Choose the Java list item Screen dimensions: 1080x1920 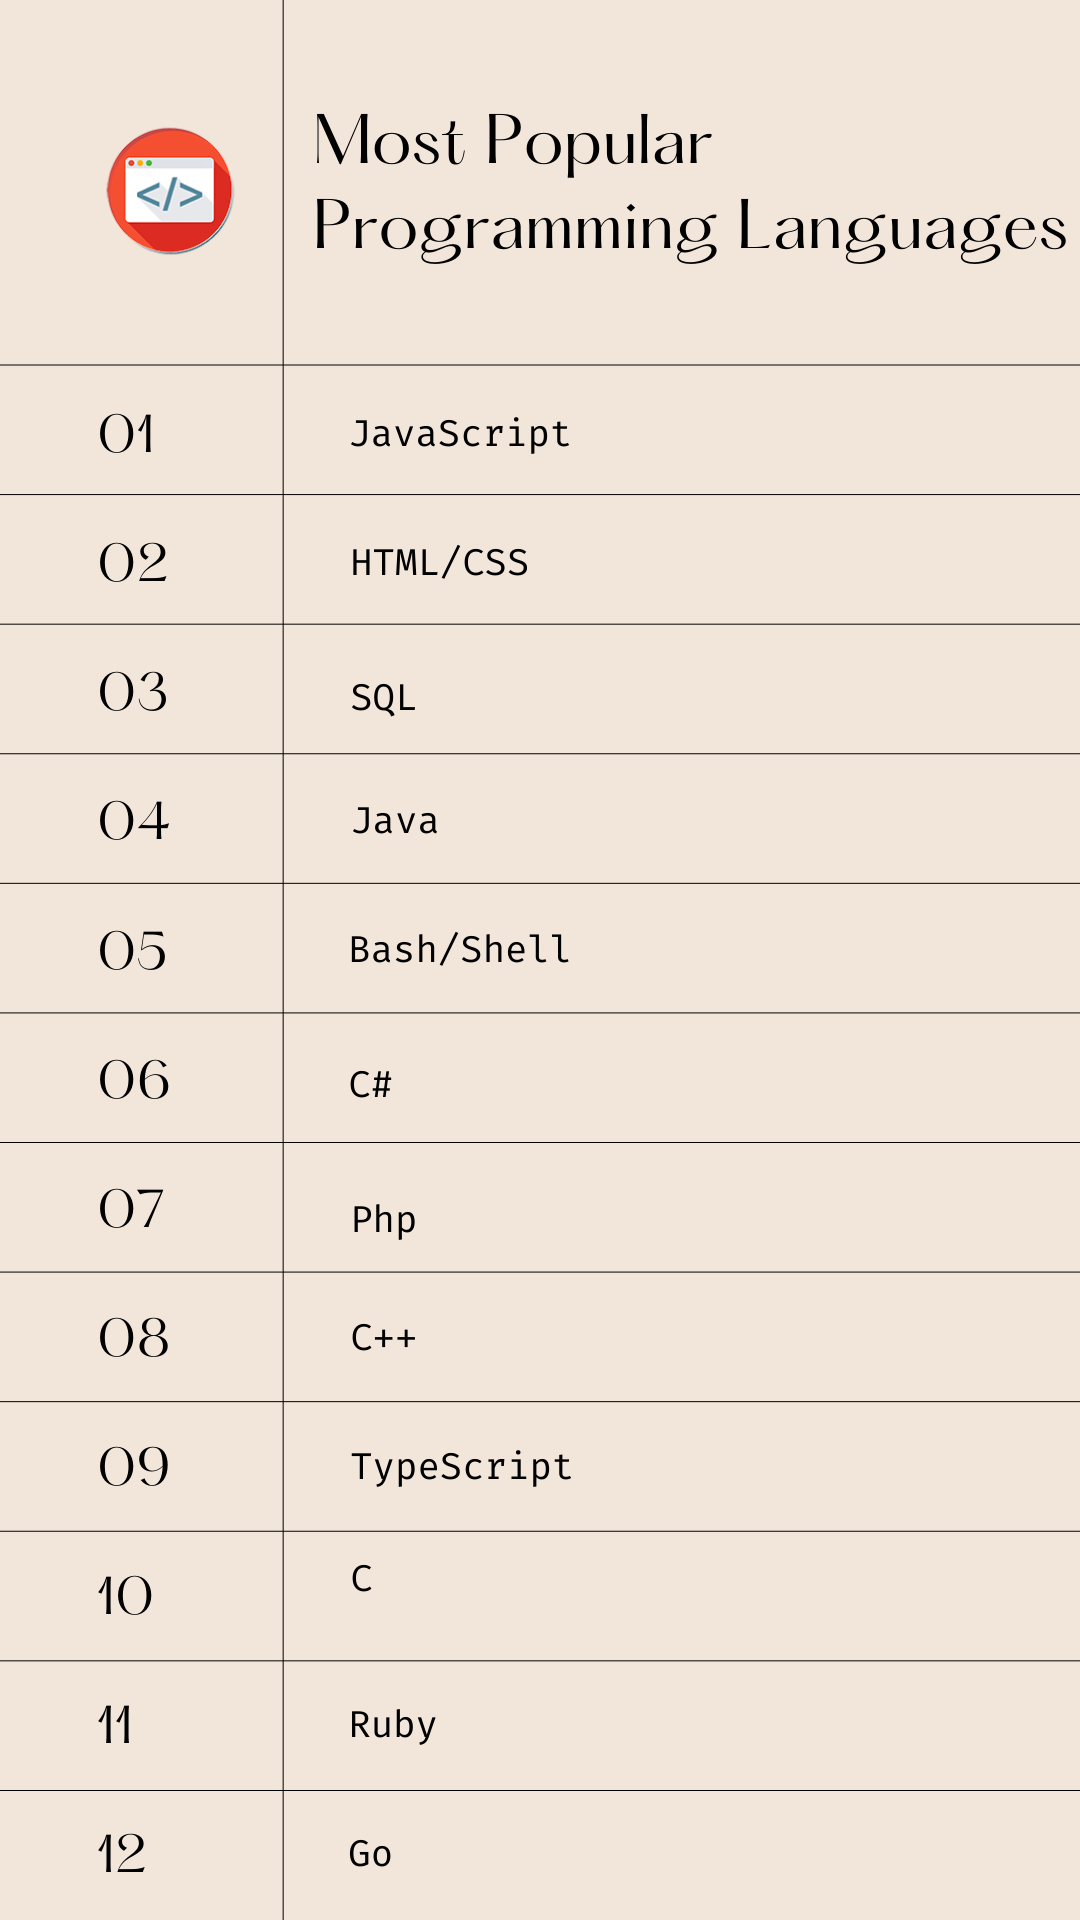pyautogui.click(x=395, y=821)
